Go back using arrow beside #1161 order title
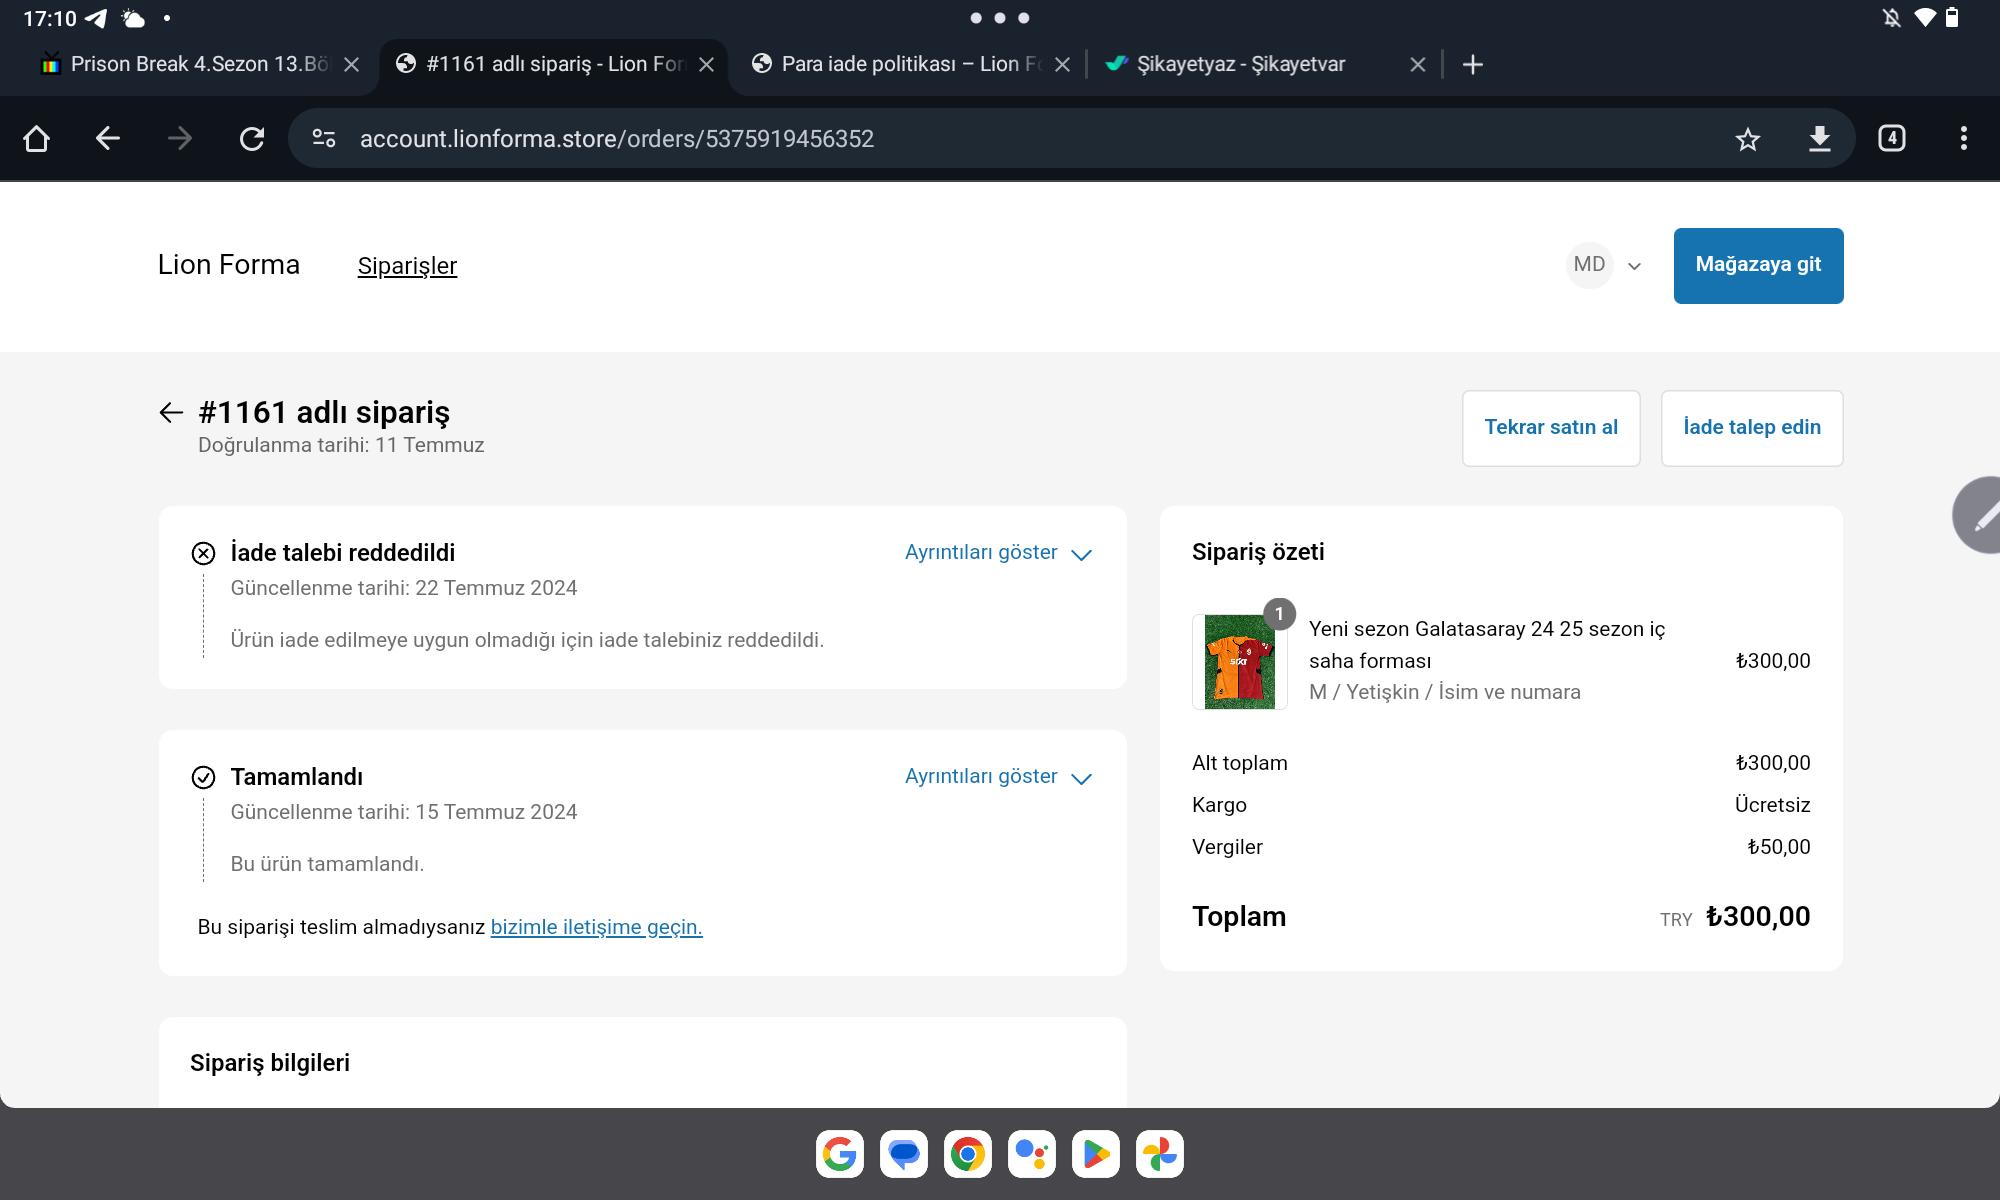The height and width of the screenshot is (1200, 2000). tap(171, 412)
